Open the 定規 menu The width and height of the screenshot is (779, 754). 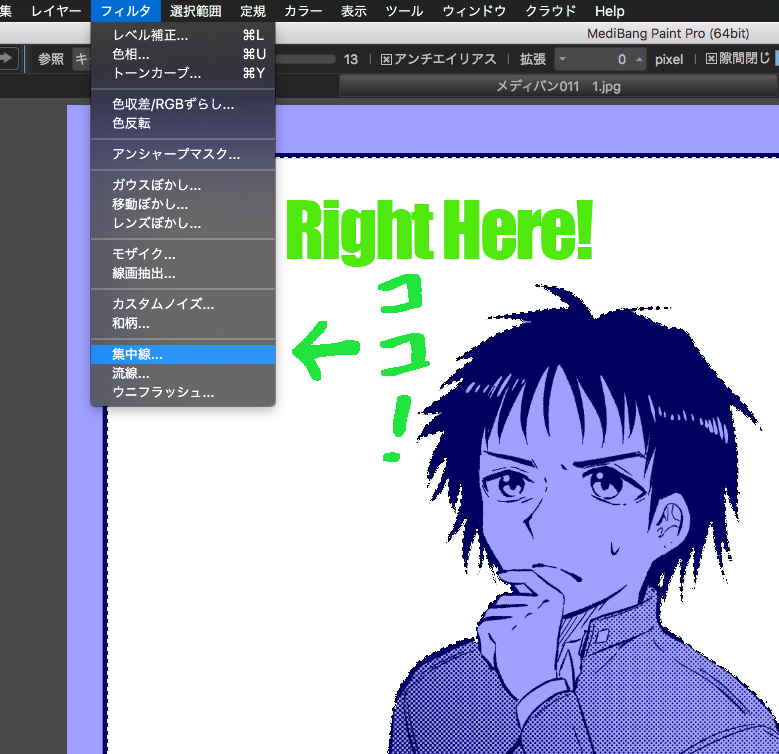[x=253, y=11]
